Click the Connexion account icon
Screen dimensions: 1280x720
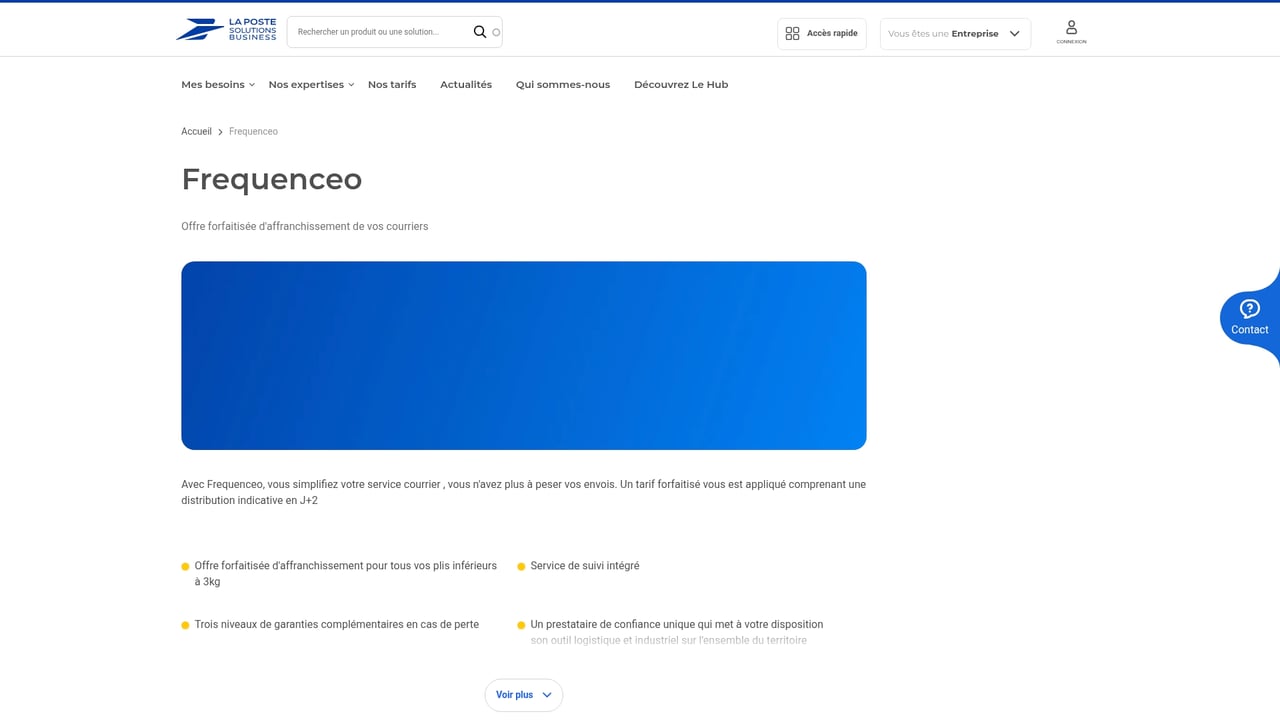pyautogui.click(x=1071, y=27)
